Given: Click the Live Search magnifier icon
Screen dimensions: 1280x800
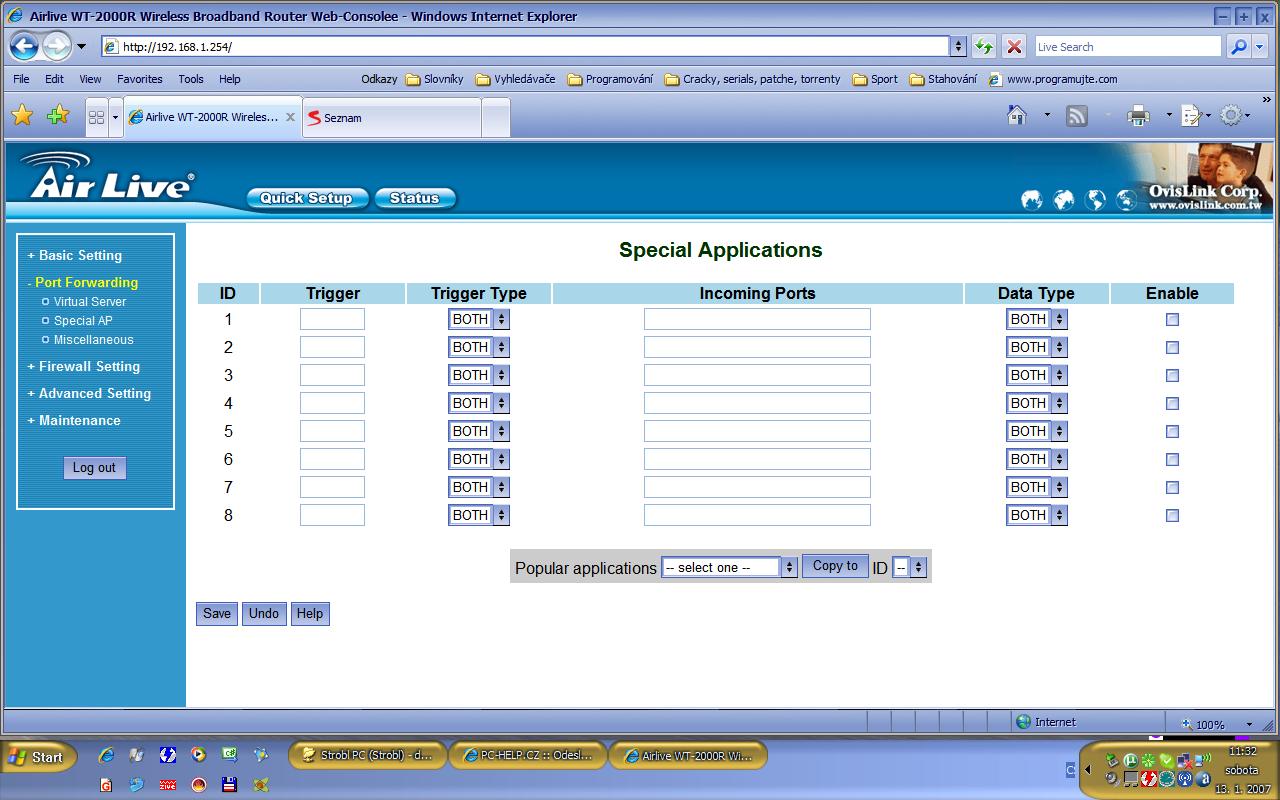Looking at the screenshot, I should tap(1238, 46).
